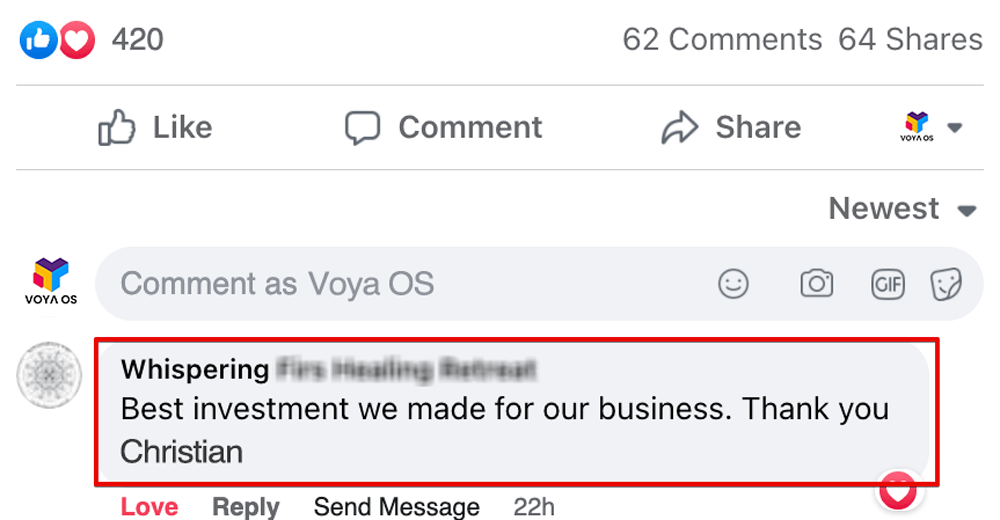Expand the Newest comment sort dropdown
The width and height of the screenshot is (1000, 520).
click(902, 209)
